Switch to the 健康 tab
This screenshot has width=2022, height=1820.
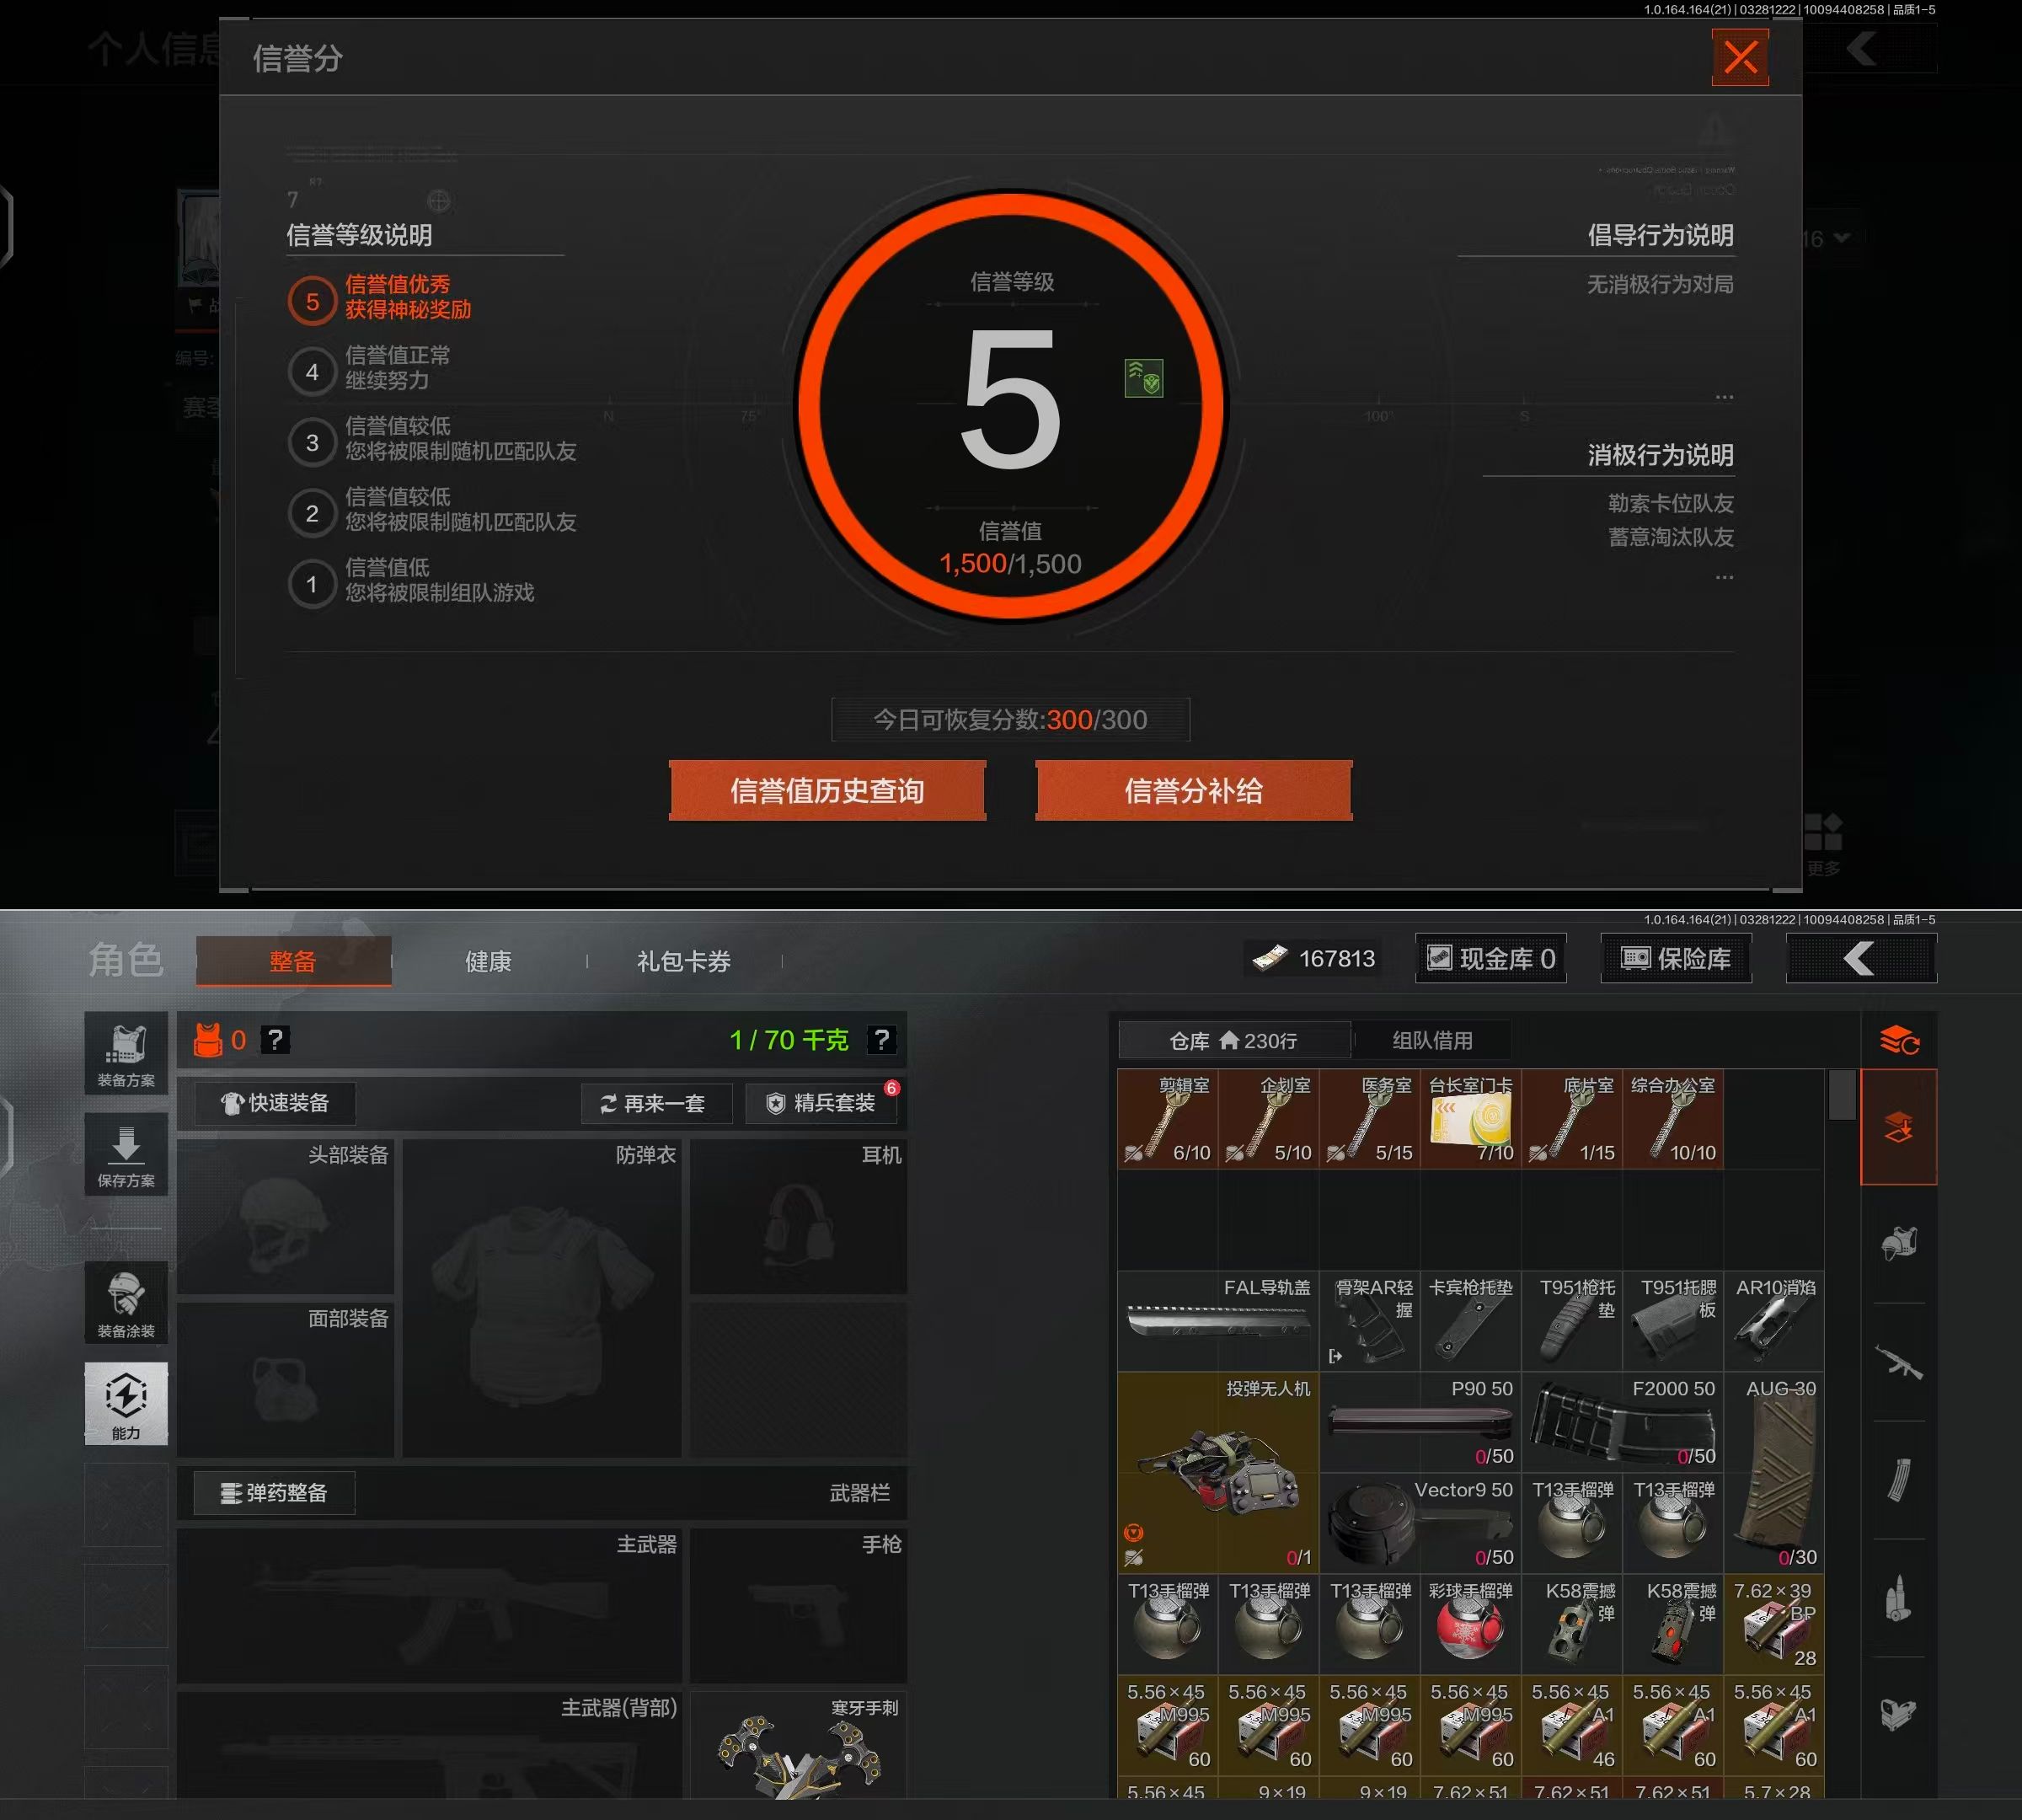click(x=488, y=961)
